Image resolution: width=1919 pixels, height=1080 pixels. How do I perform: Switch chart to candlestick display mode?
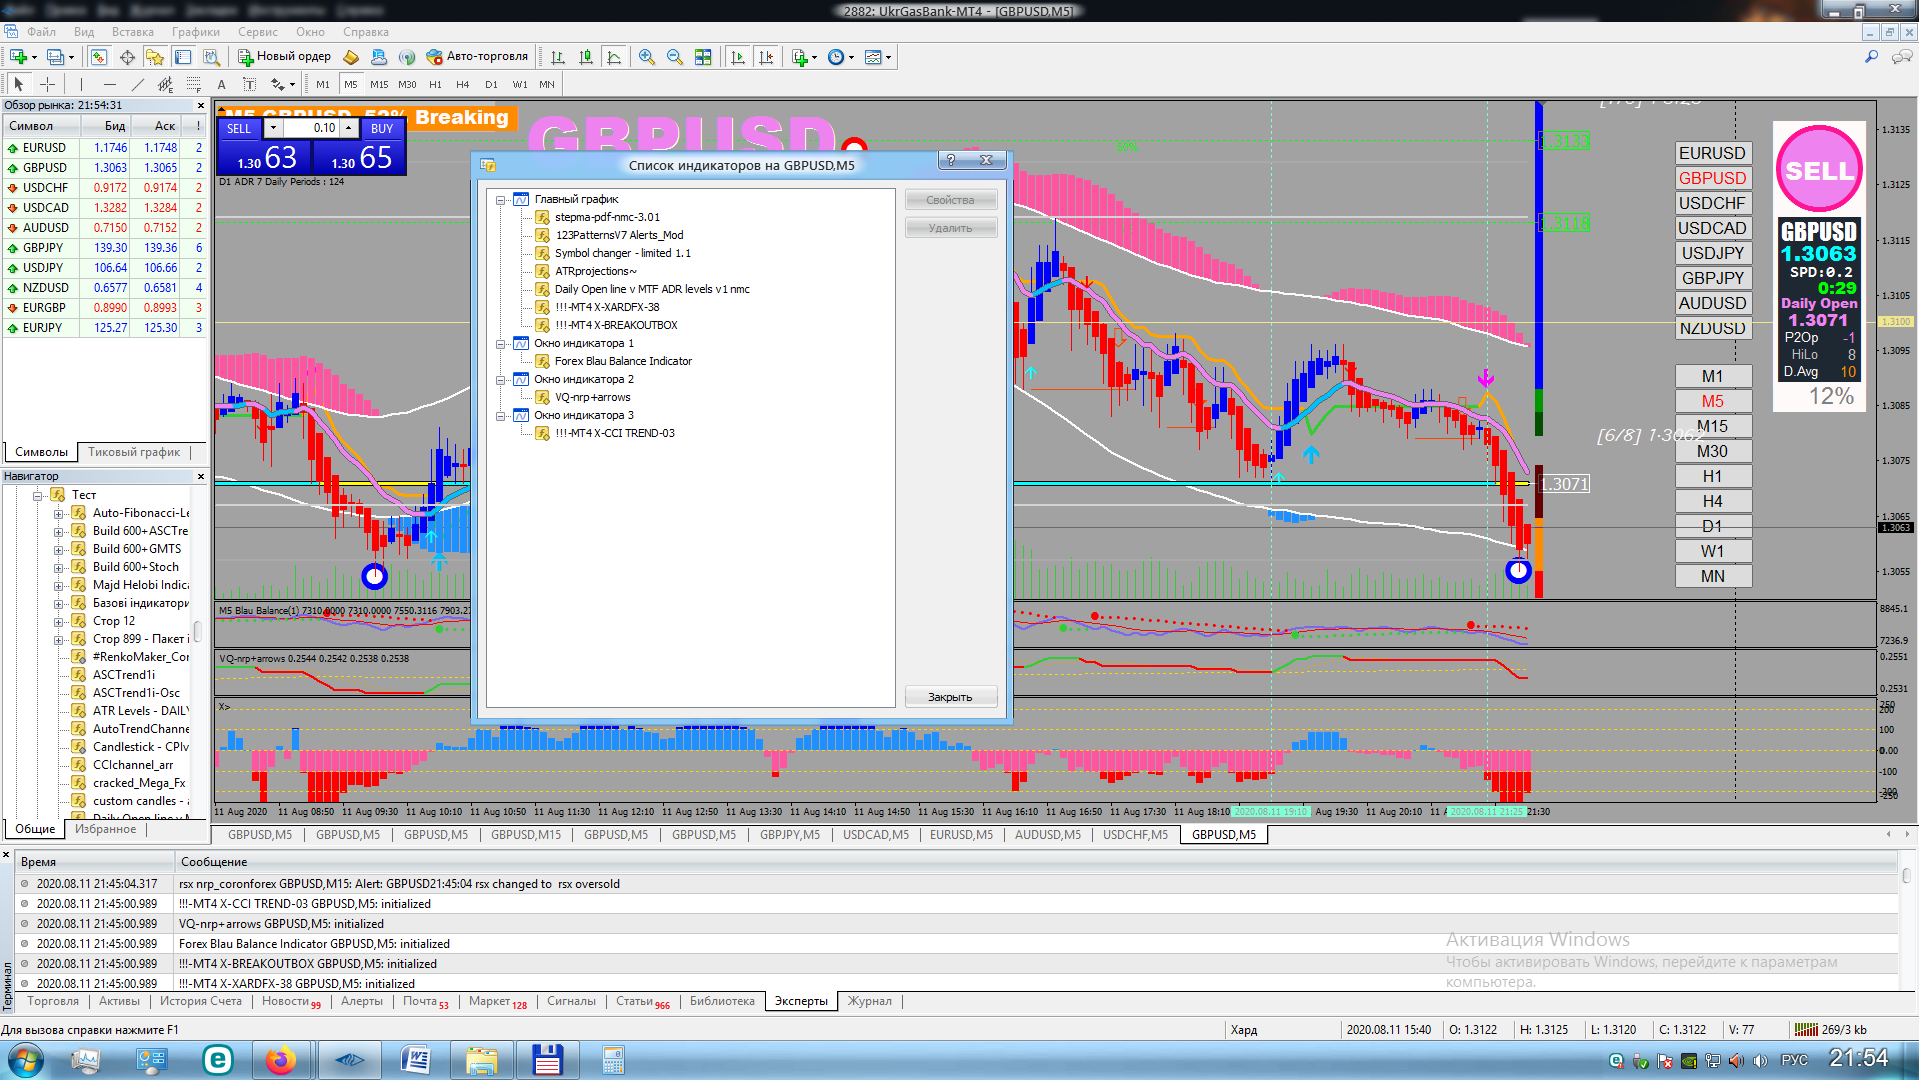pyautogui.click(x=586, y=57)
